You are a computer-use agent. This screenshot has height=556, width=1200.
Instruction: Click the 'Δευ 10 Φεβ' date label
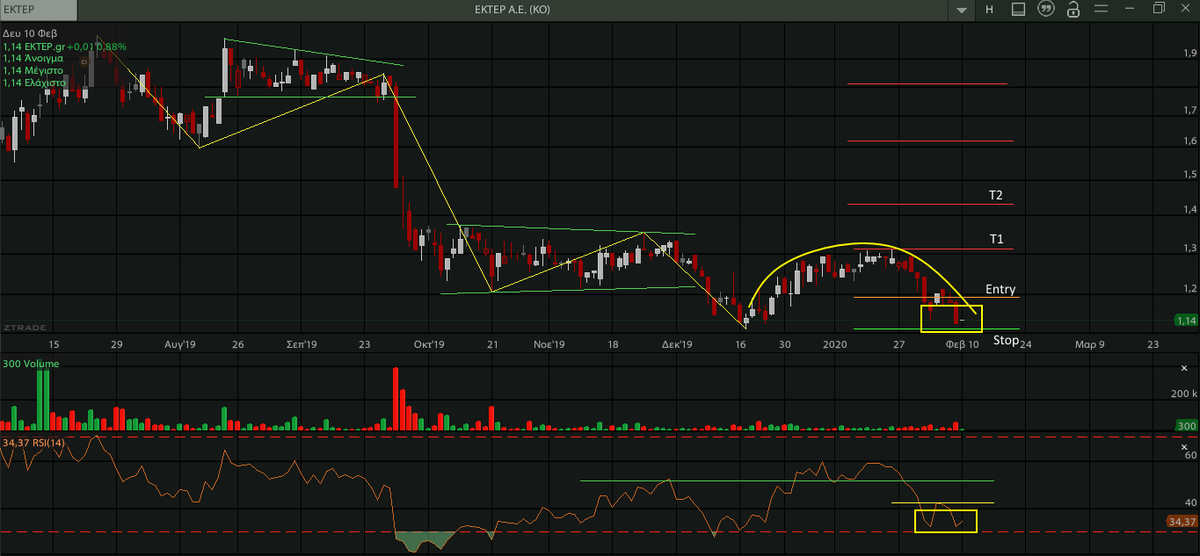point(28,35)
